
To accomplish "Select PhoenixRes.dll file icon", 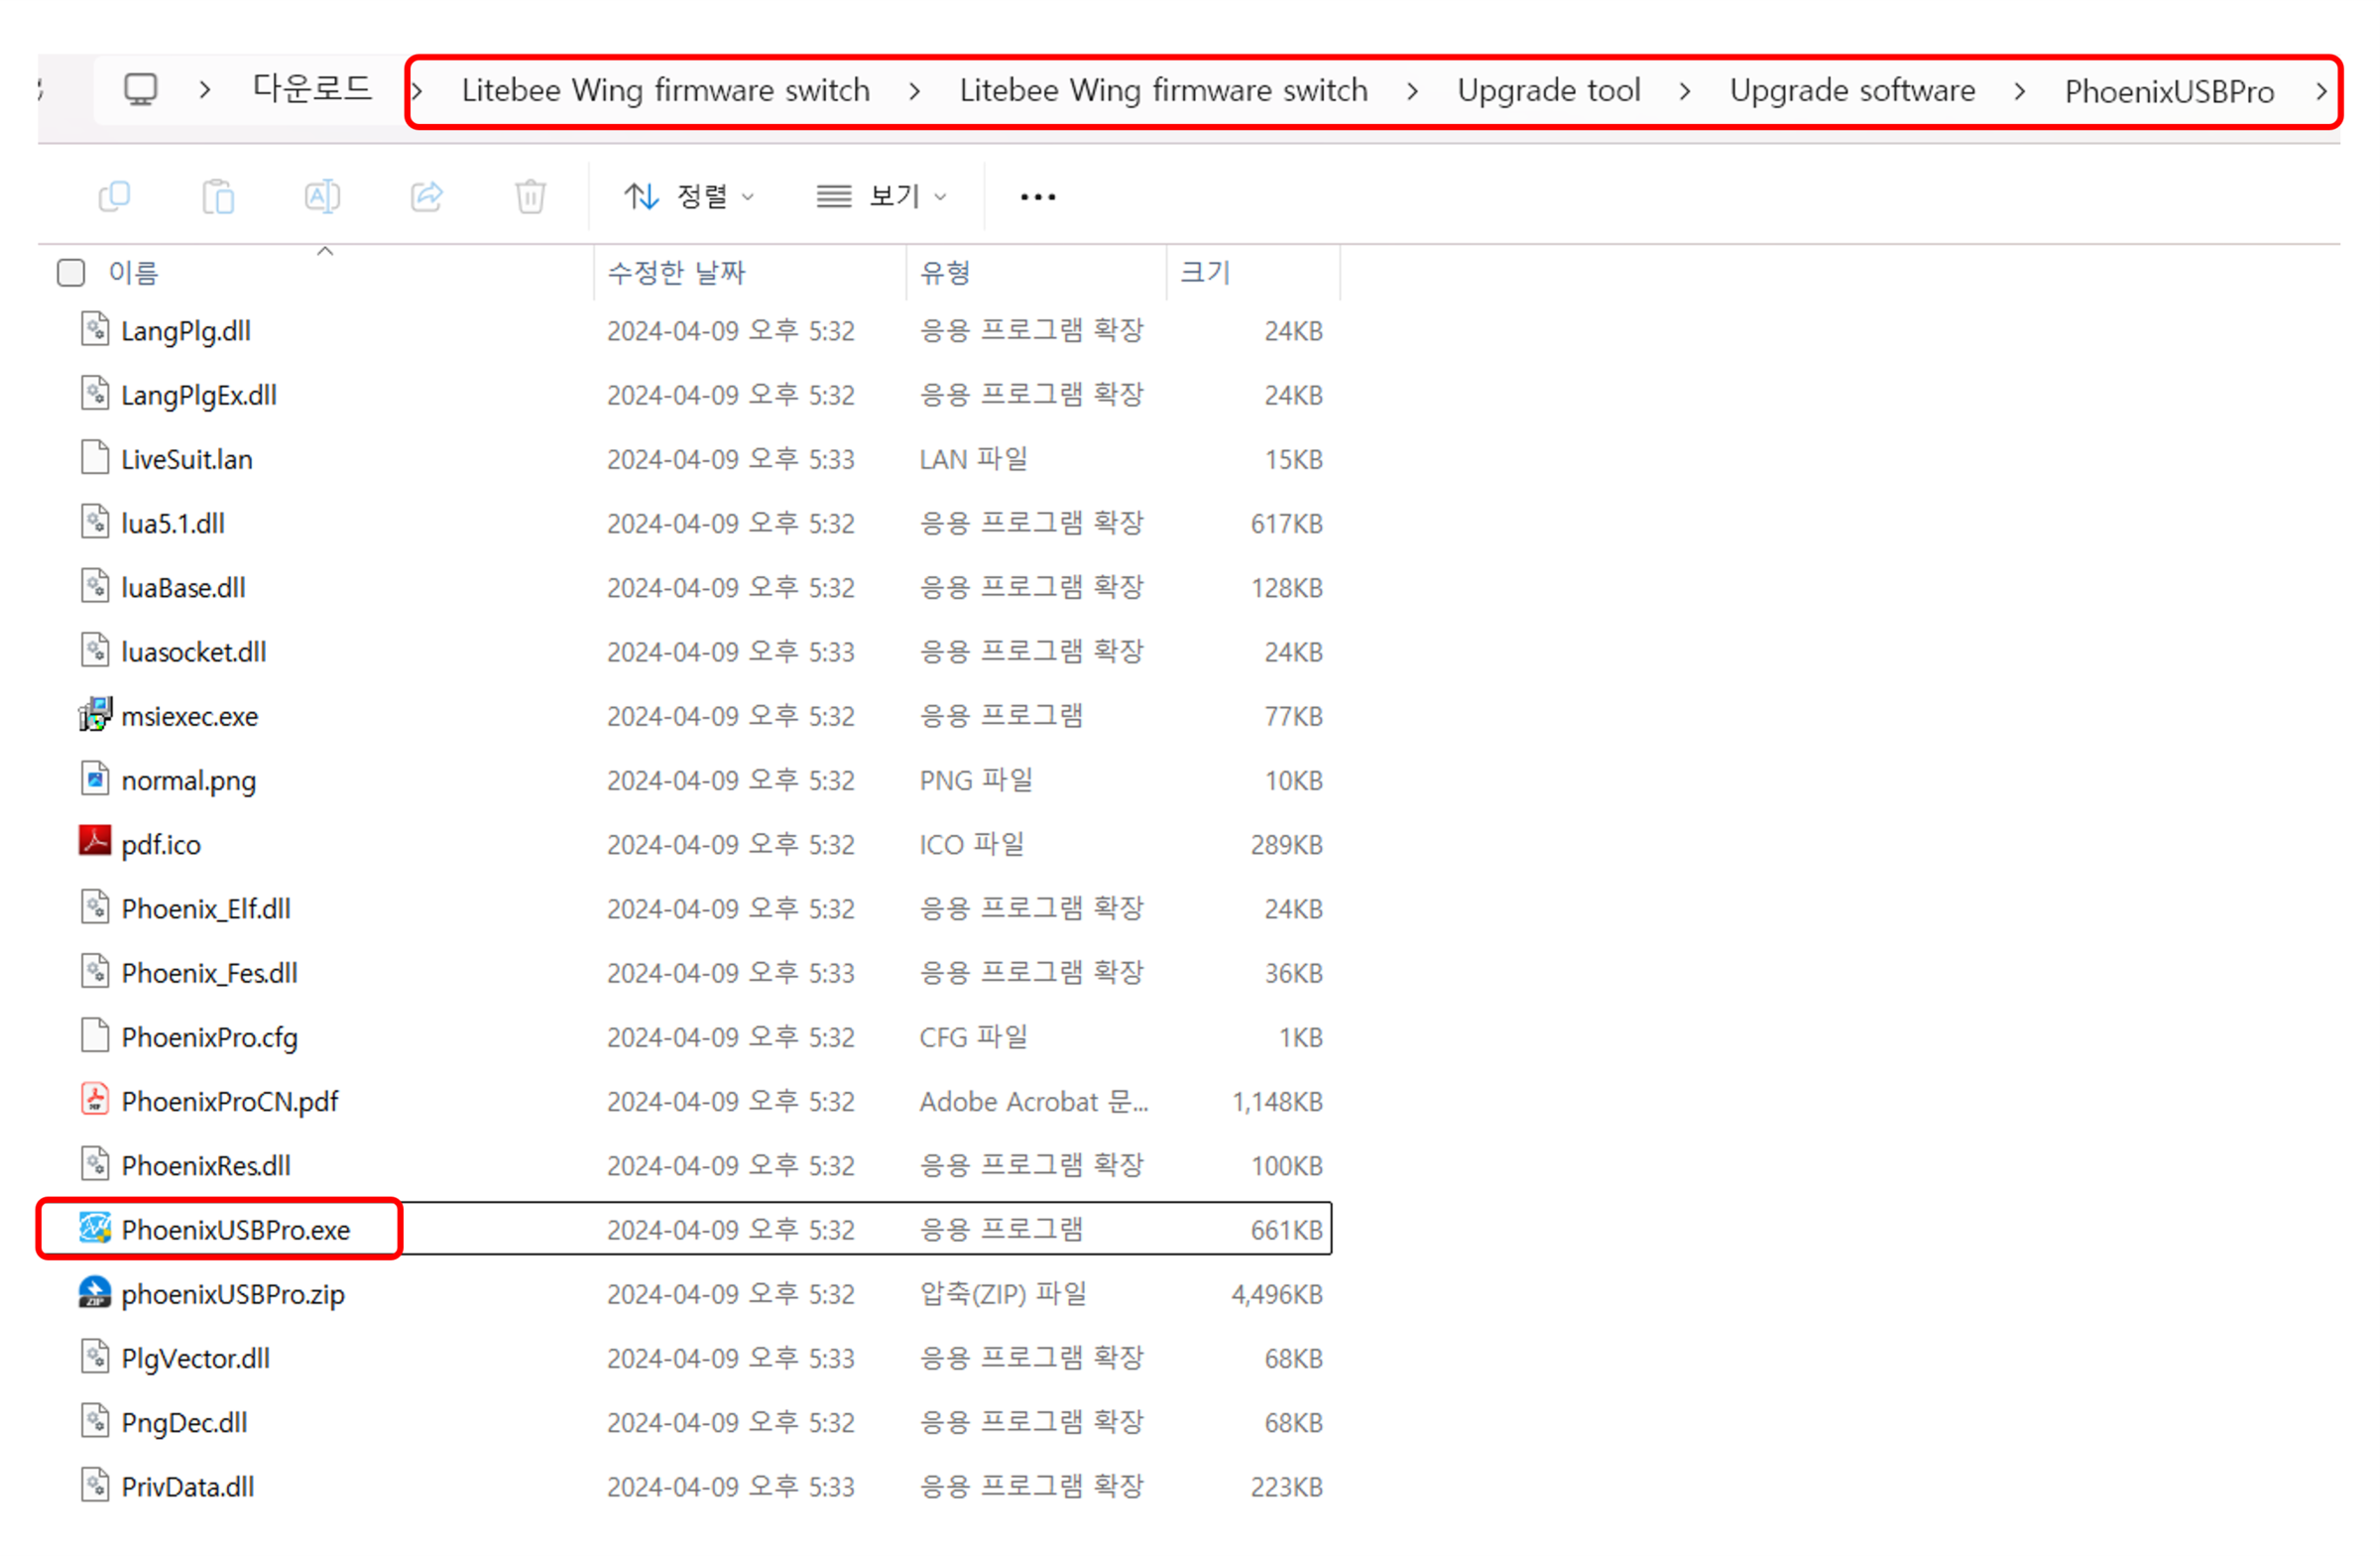I will 95,1164.
